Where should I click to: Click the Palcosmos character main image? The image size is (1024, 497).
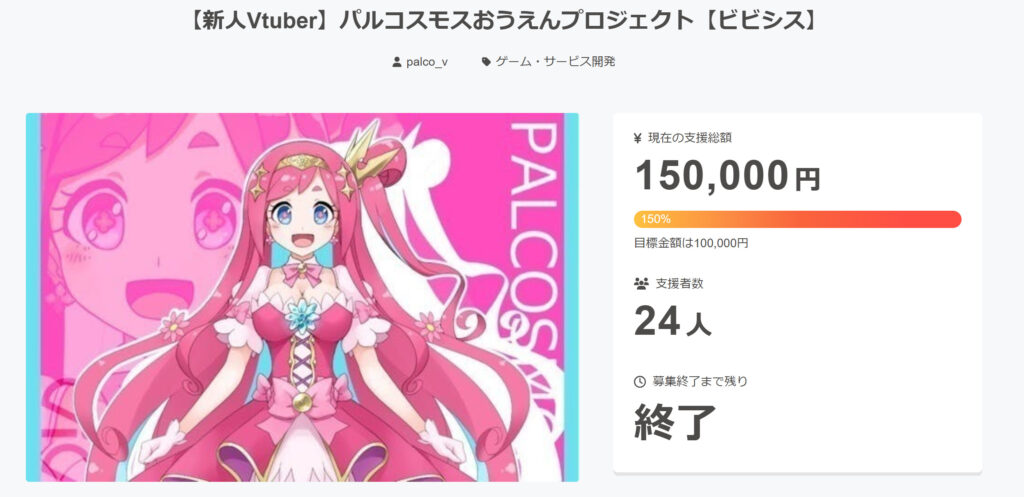point(302,297)
